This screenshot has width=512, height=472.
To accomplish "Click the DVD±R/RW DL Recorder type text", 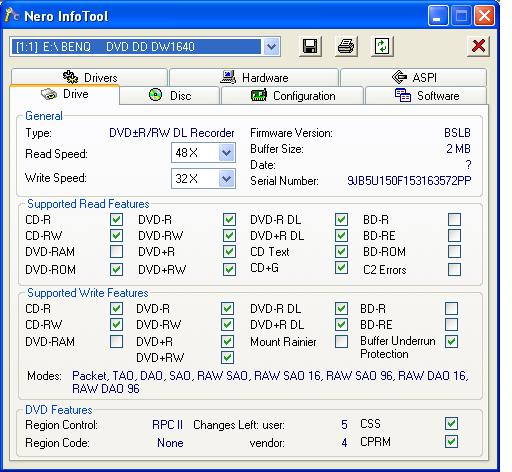I will (x=172, y=133).
